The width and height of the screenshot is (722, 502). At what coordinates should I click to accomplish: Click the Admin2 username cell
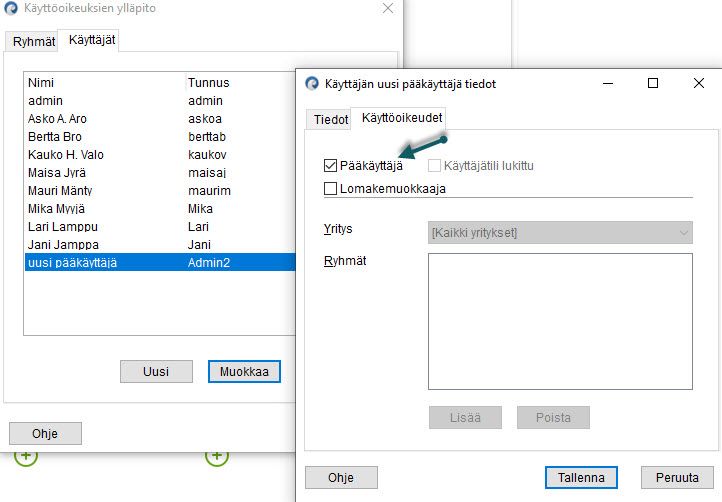(x=209, y=262)
